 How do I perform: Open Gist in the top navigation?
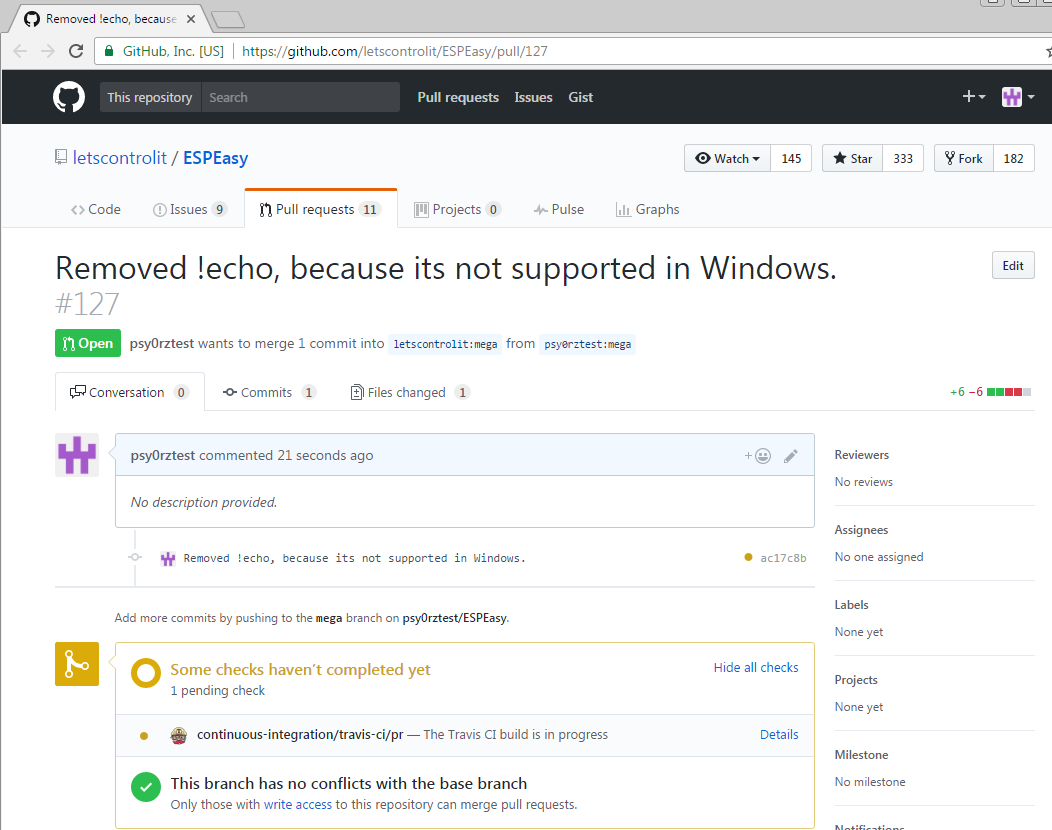[580, 97]
